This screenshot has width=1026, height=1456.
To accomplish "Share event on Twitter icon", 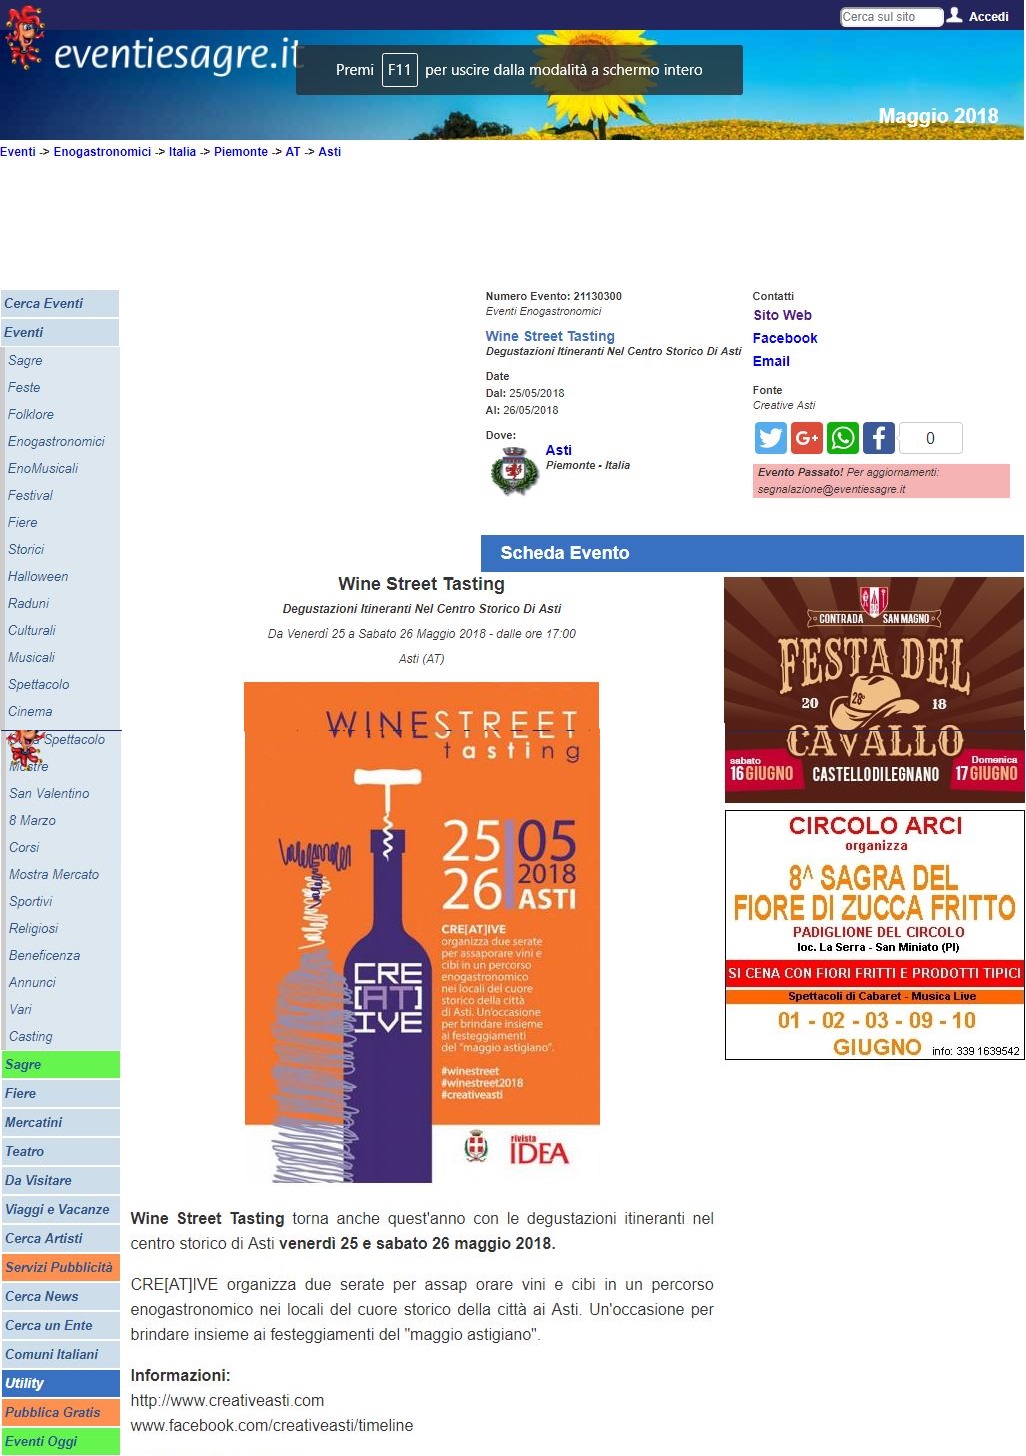I will point(770,438).
